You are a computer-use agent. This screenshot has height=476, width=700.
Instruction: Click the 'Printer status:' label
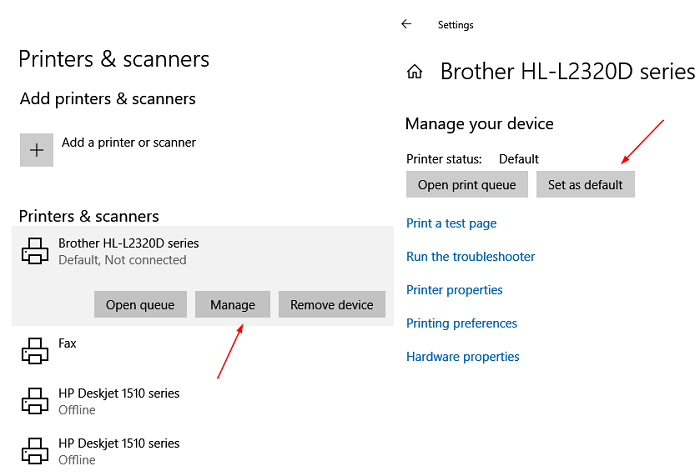pos(444,159)
